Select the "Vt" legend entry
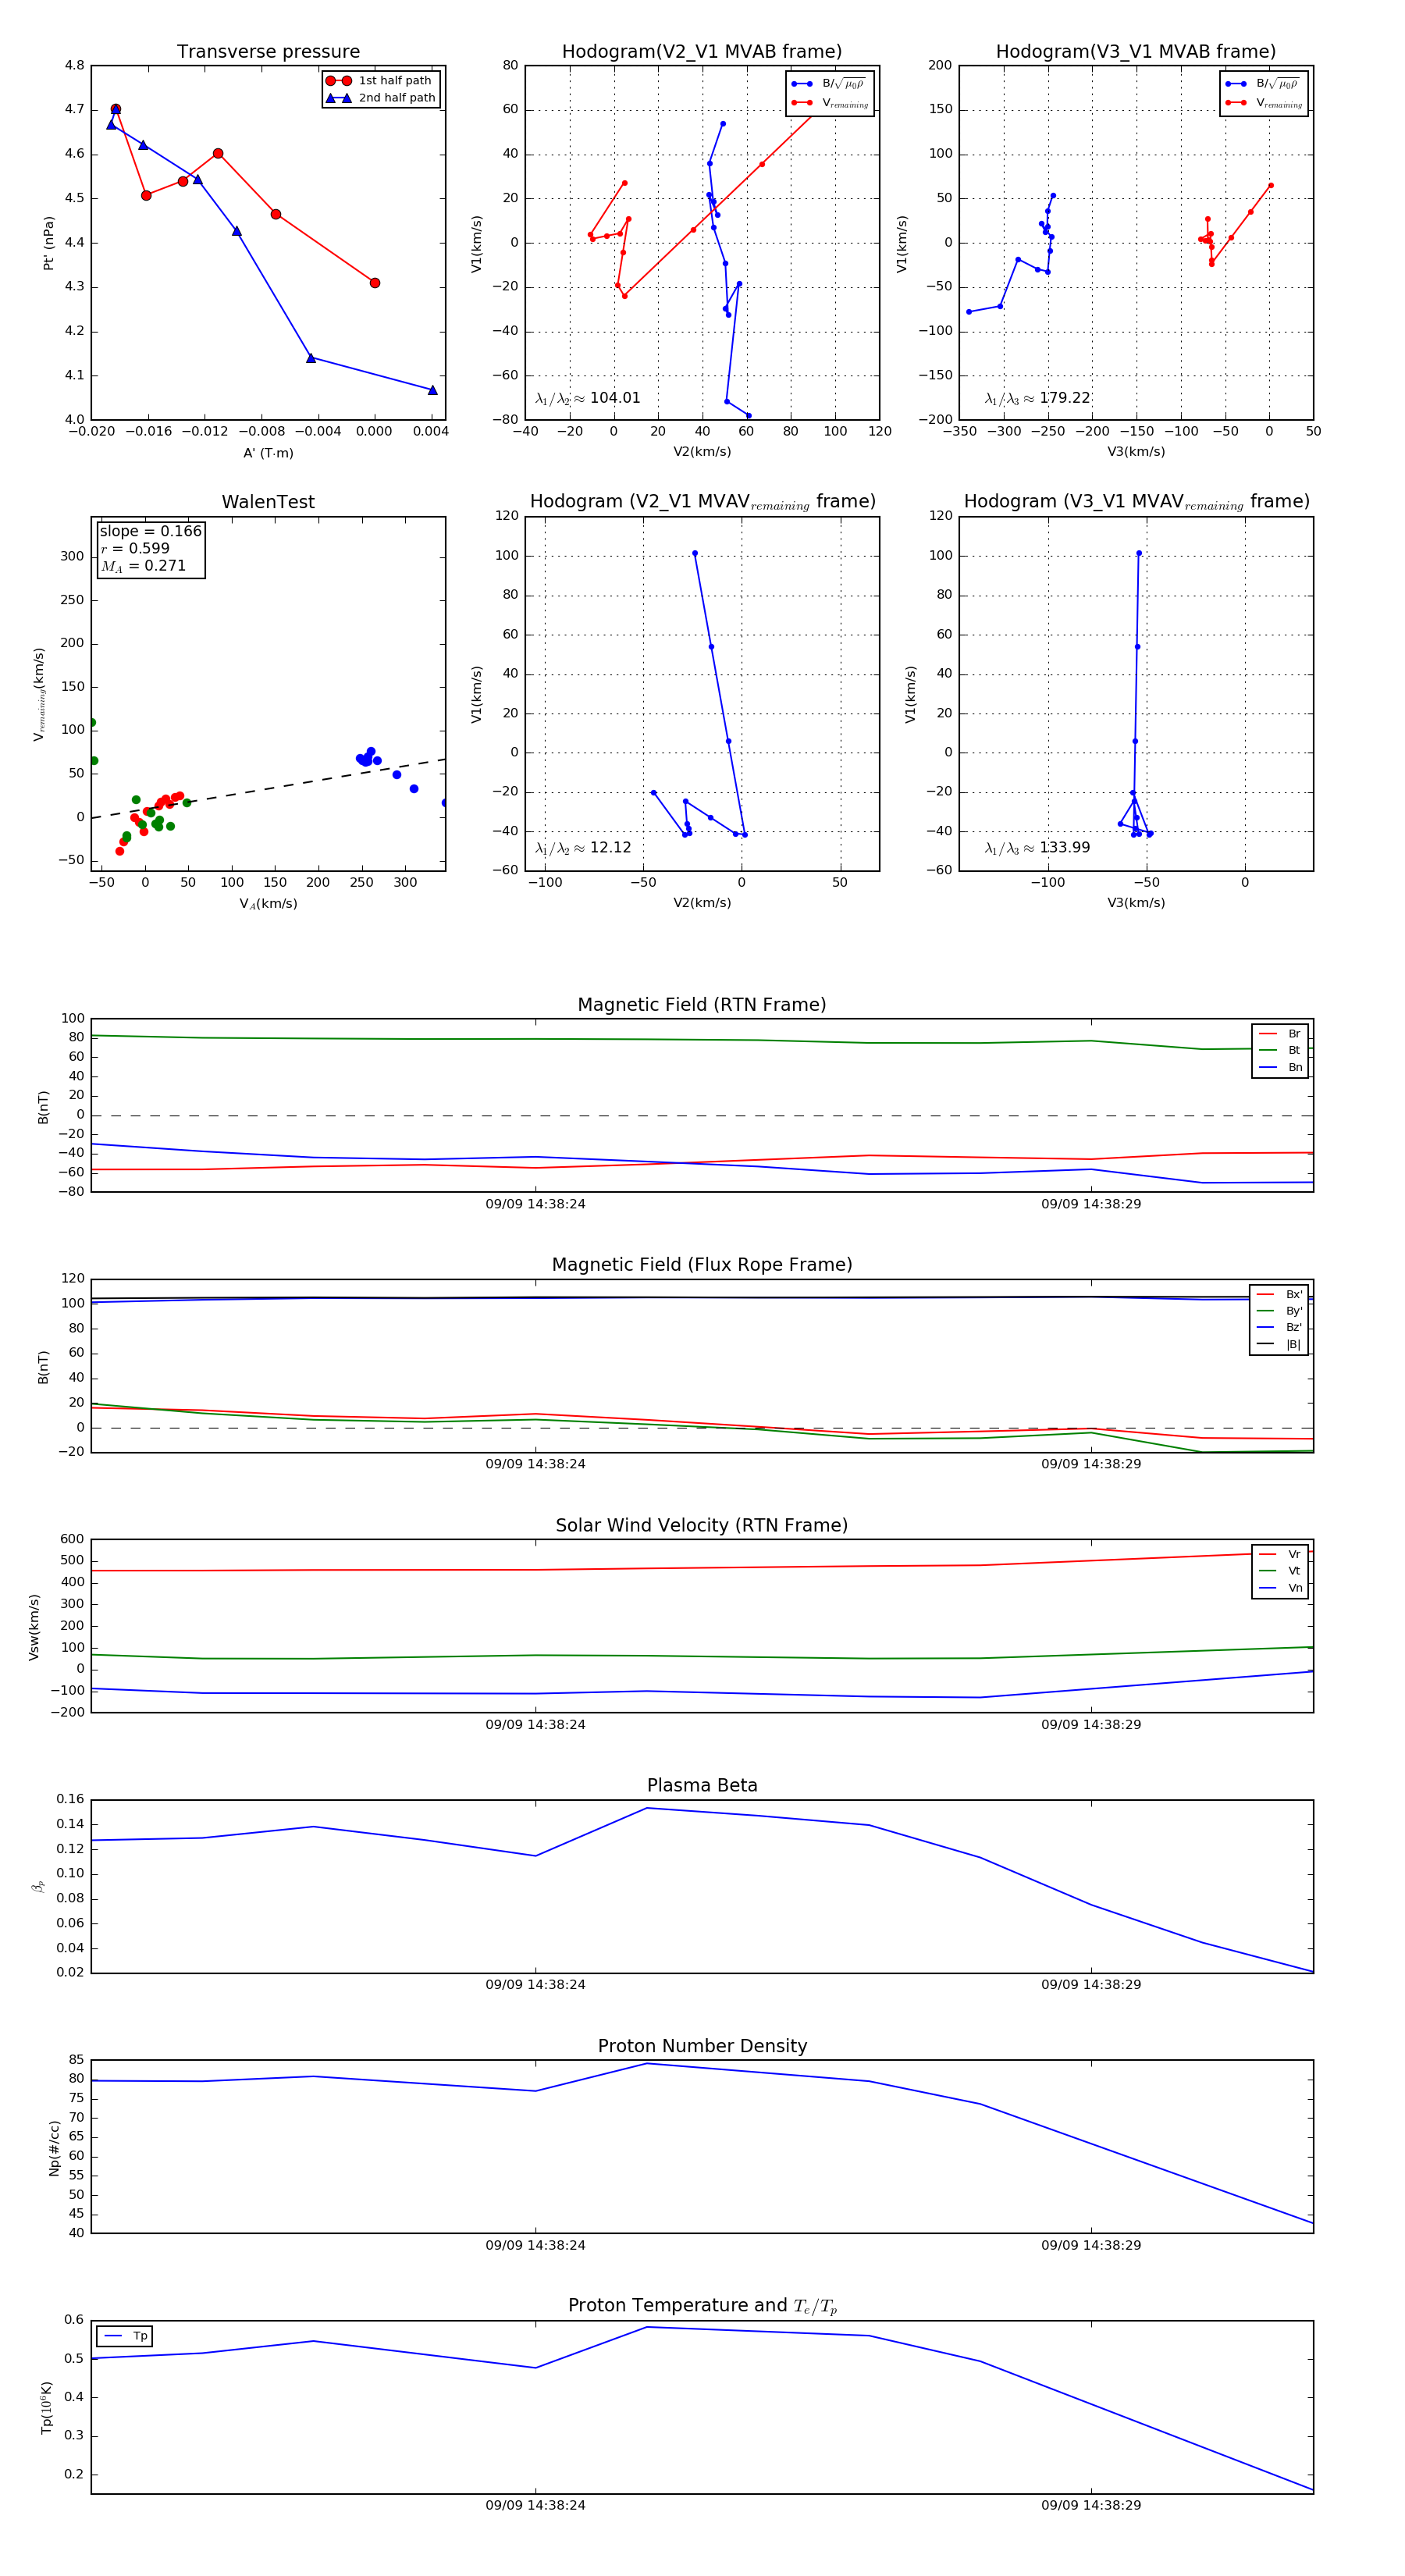 click(x=1281, y=1571)
